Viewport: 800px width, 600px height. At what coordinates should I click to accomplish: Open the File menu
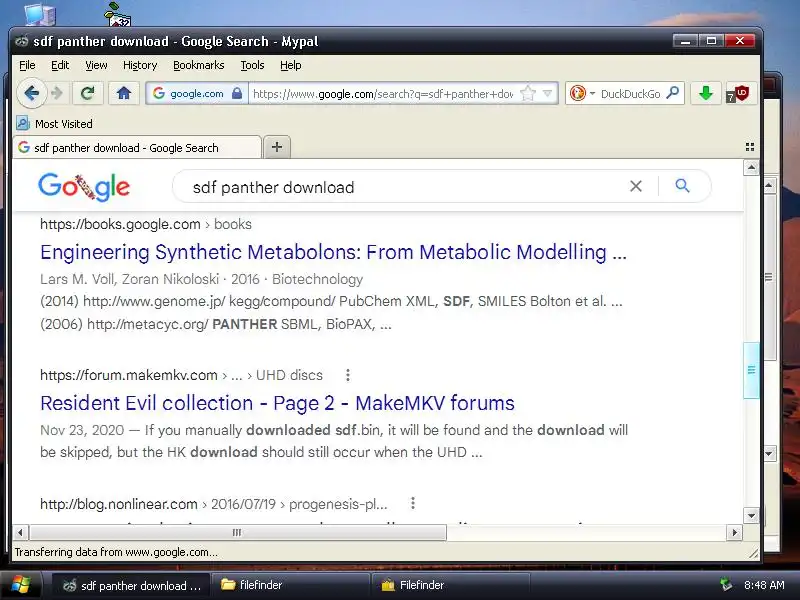point(27,65)
